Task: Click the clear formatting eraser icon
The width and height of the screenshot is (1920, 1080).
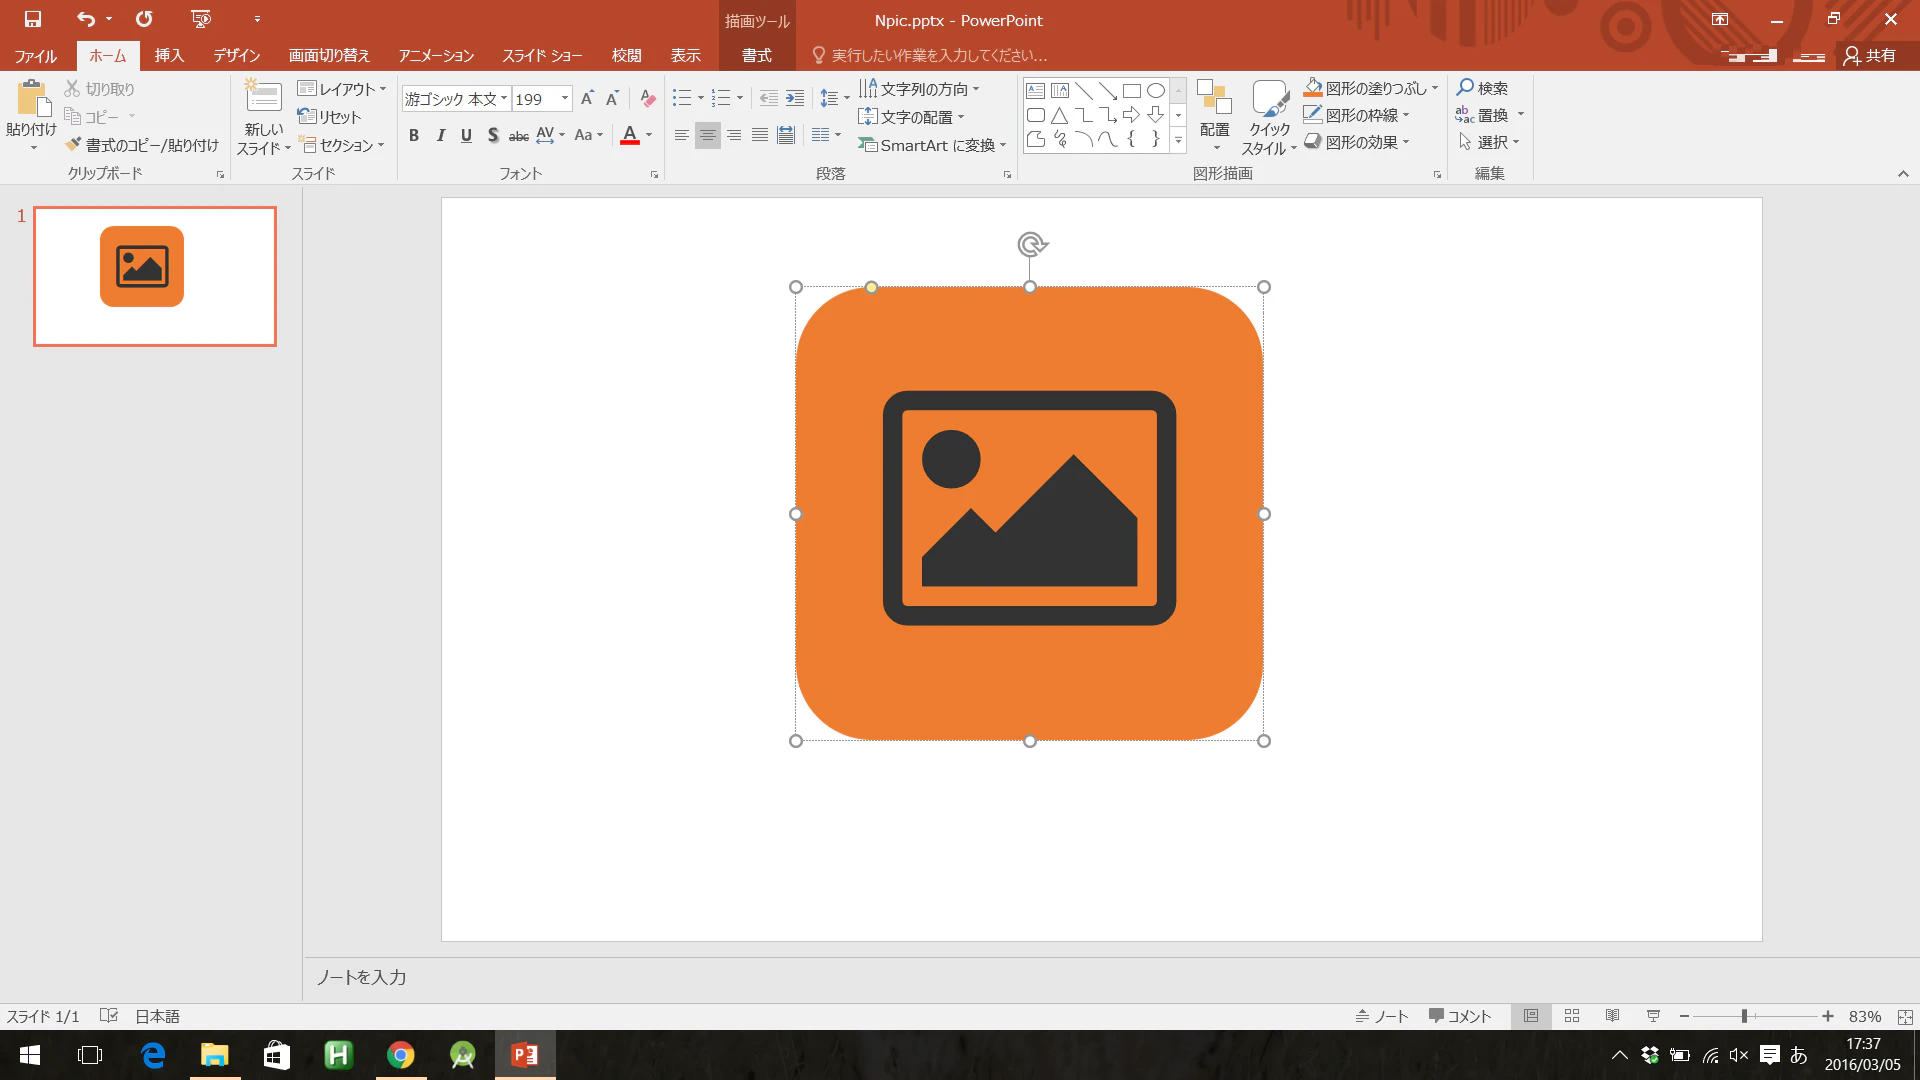Action: click(648, 98)
